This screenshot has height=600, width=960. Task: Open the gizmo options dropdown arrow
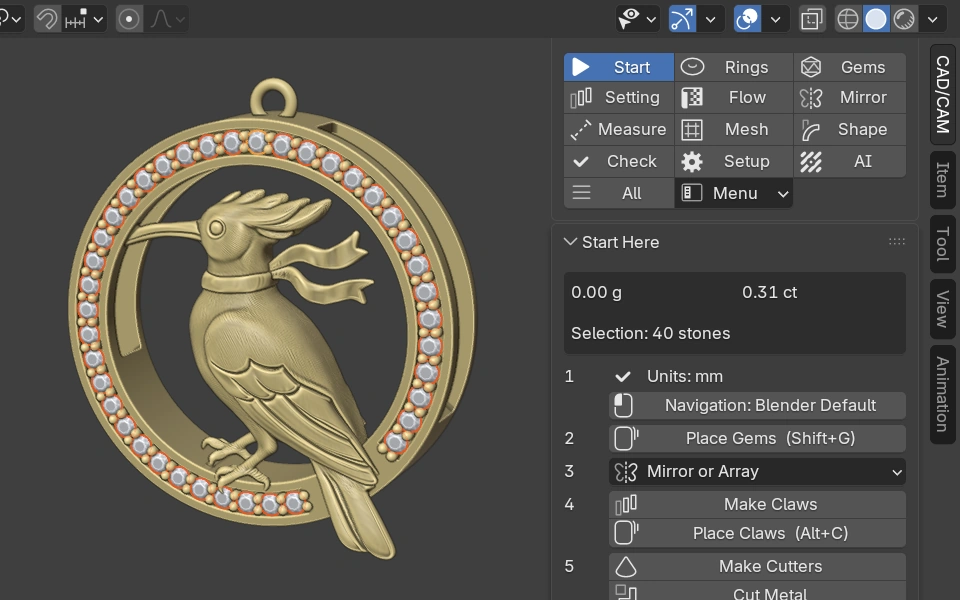711,19
